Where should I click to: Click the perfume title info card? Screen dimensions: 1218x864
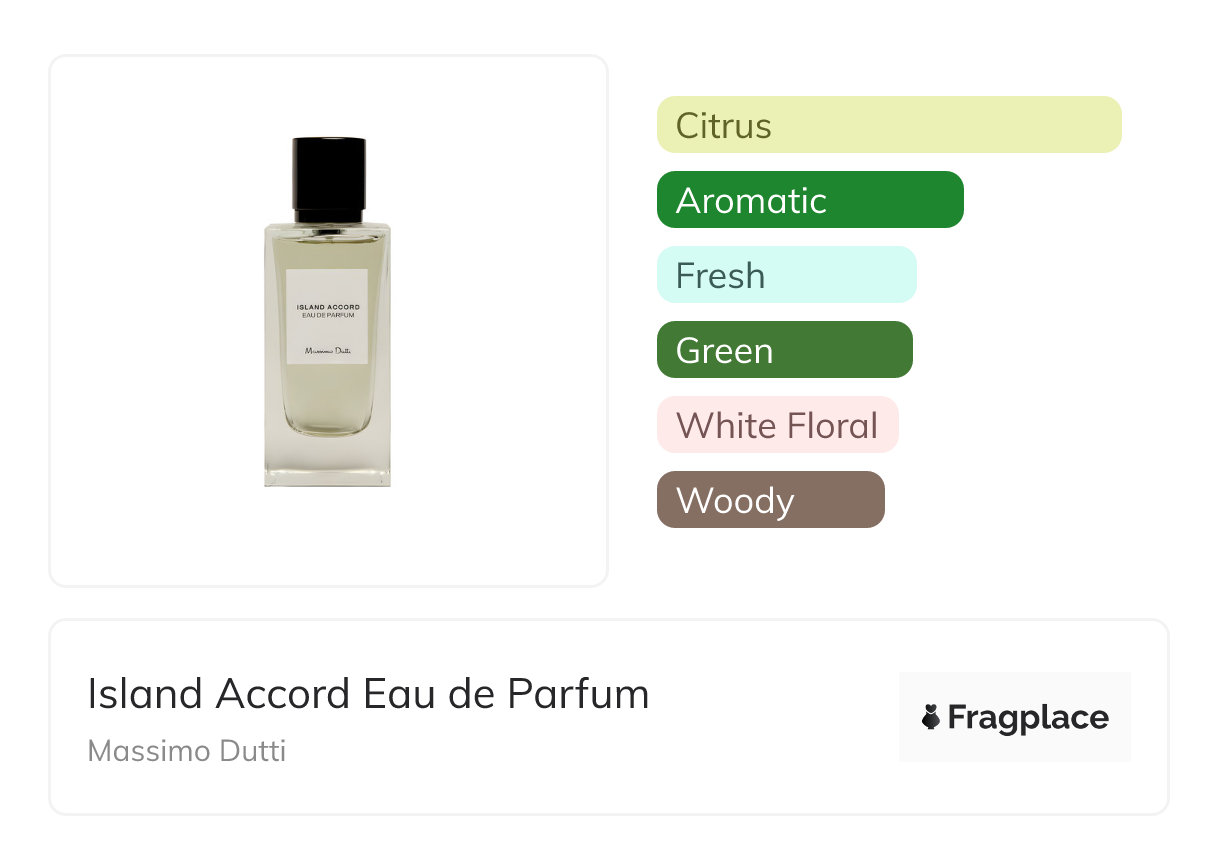point(608,717)
